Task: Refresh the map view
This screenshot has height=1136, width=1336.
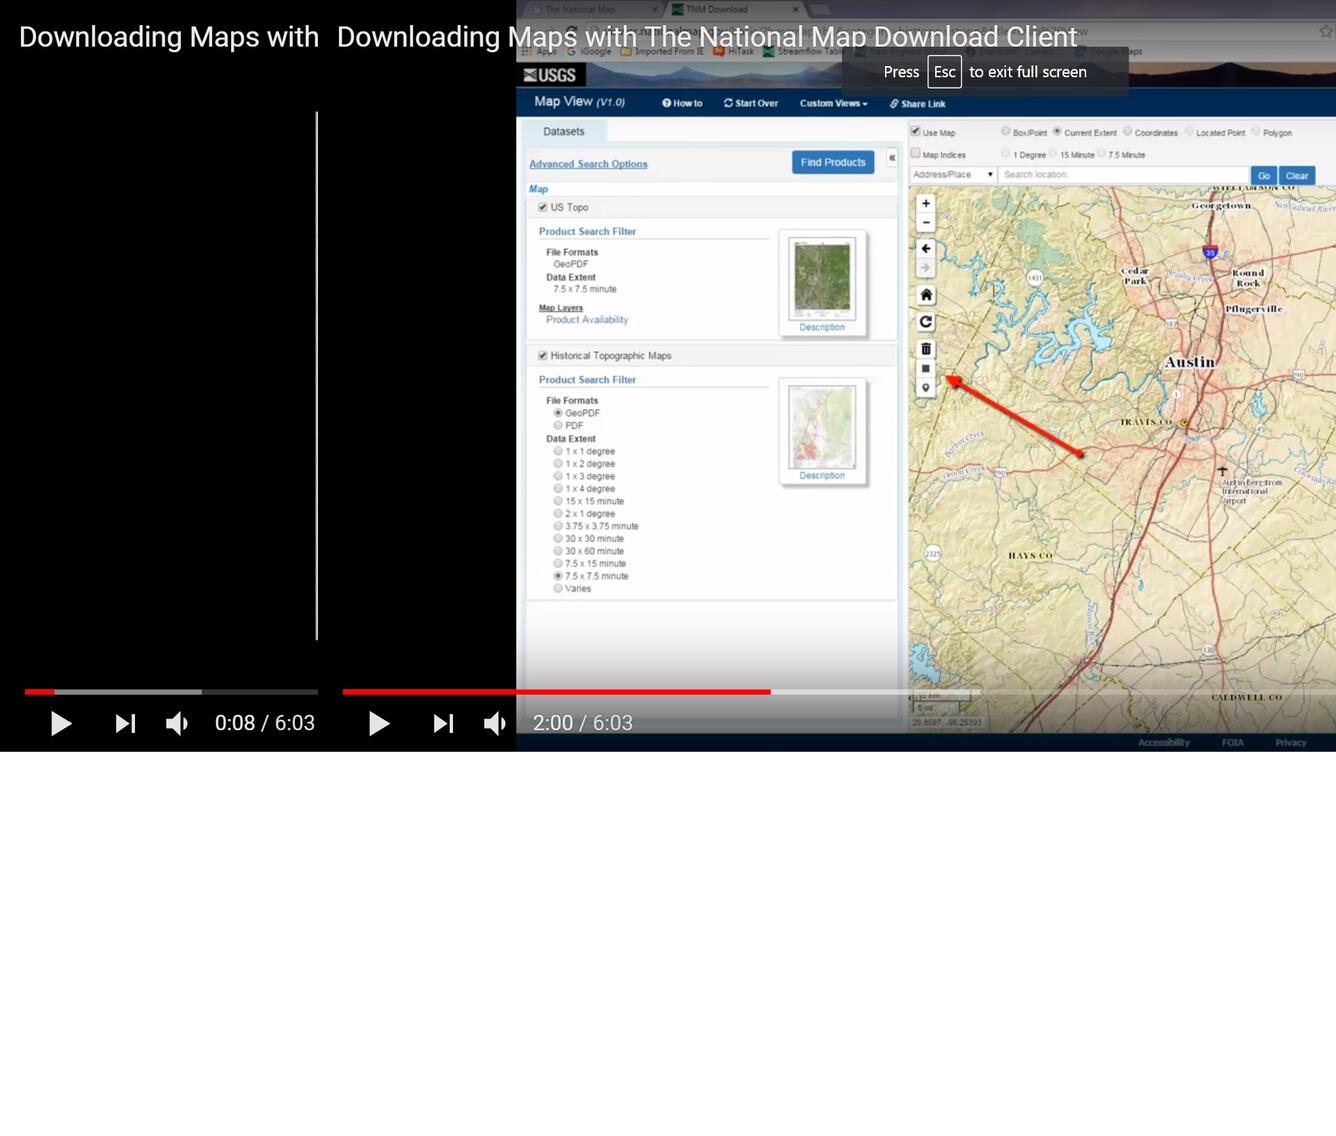Action: (925, 322)
